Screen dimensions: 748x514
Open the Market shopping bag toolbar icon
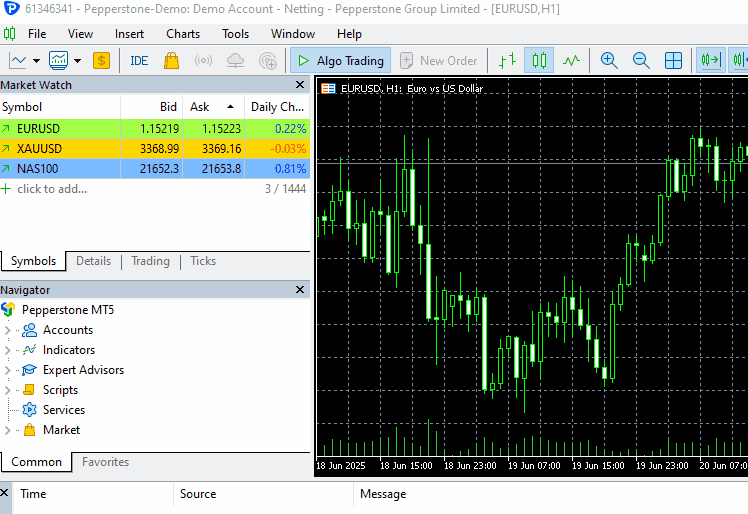pyautogui.click(x=171, y=61)
